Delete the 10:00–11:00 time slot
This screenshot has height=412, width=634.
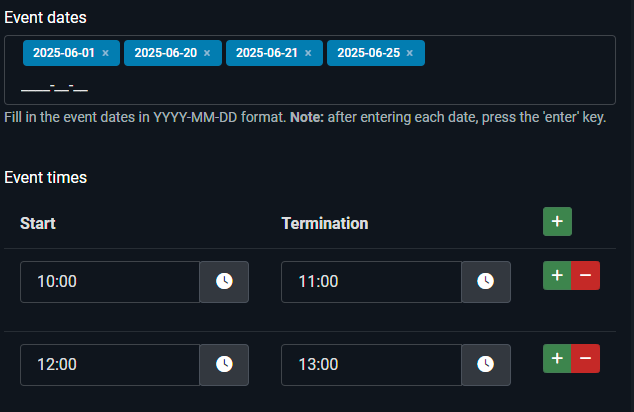coord(585,276)
